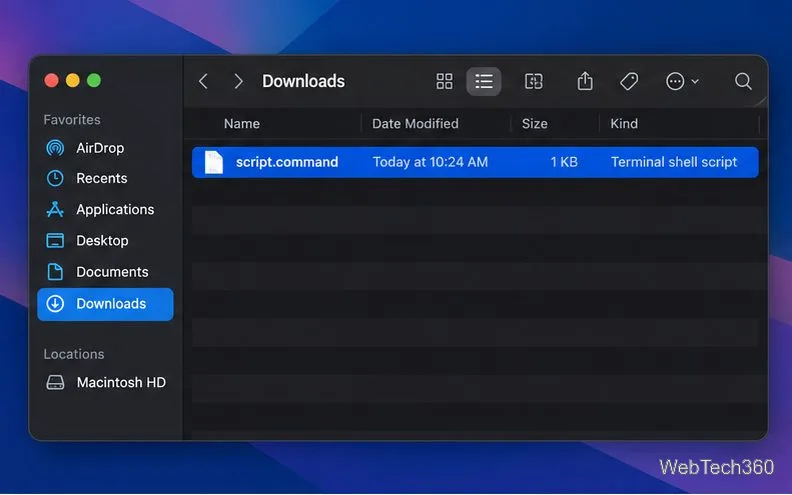Select the script.command file

pos(475,162)
